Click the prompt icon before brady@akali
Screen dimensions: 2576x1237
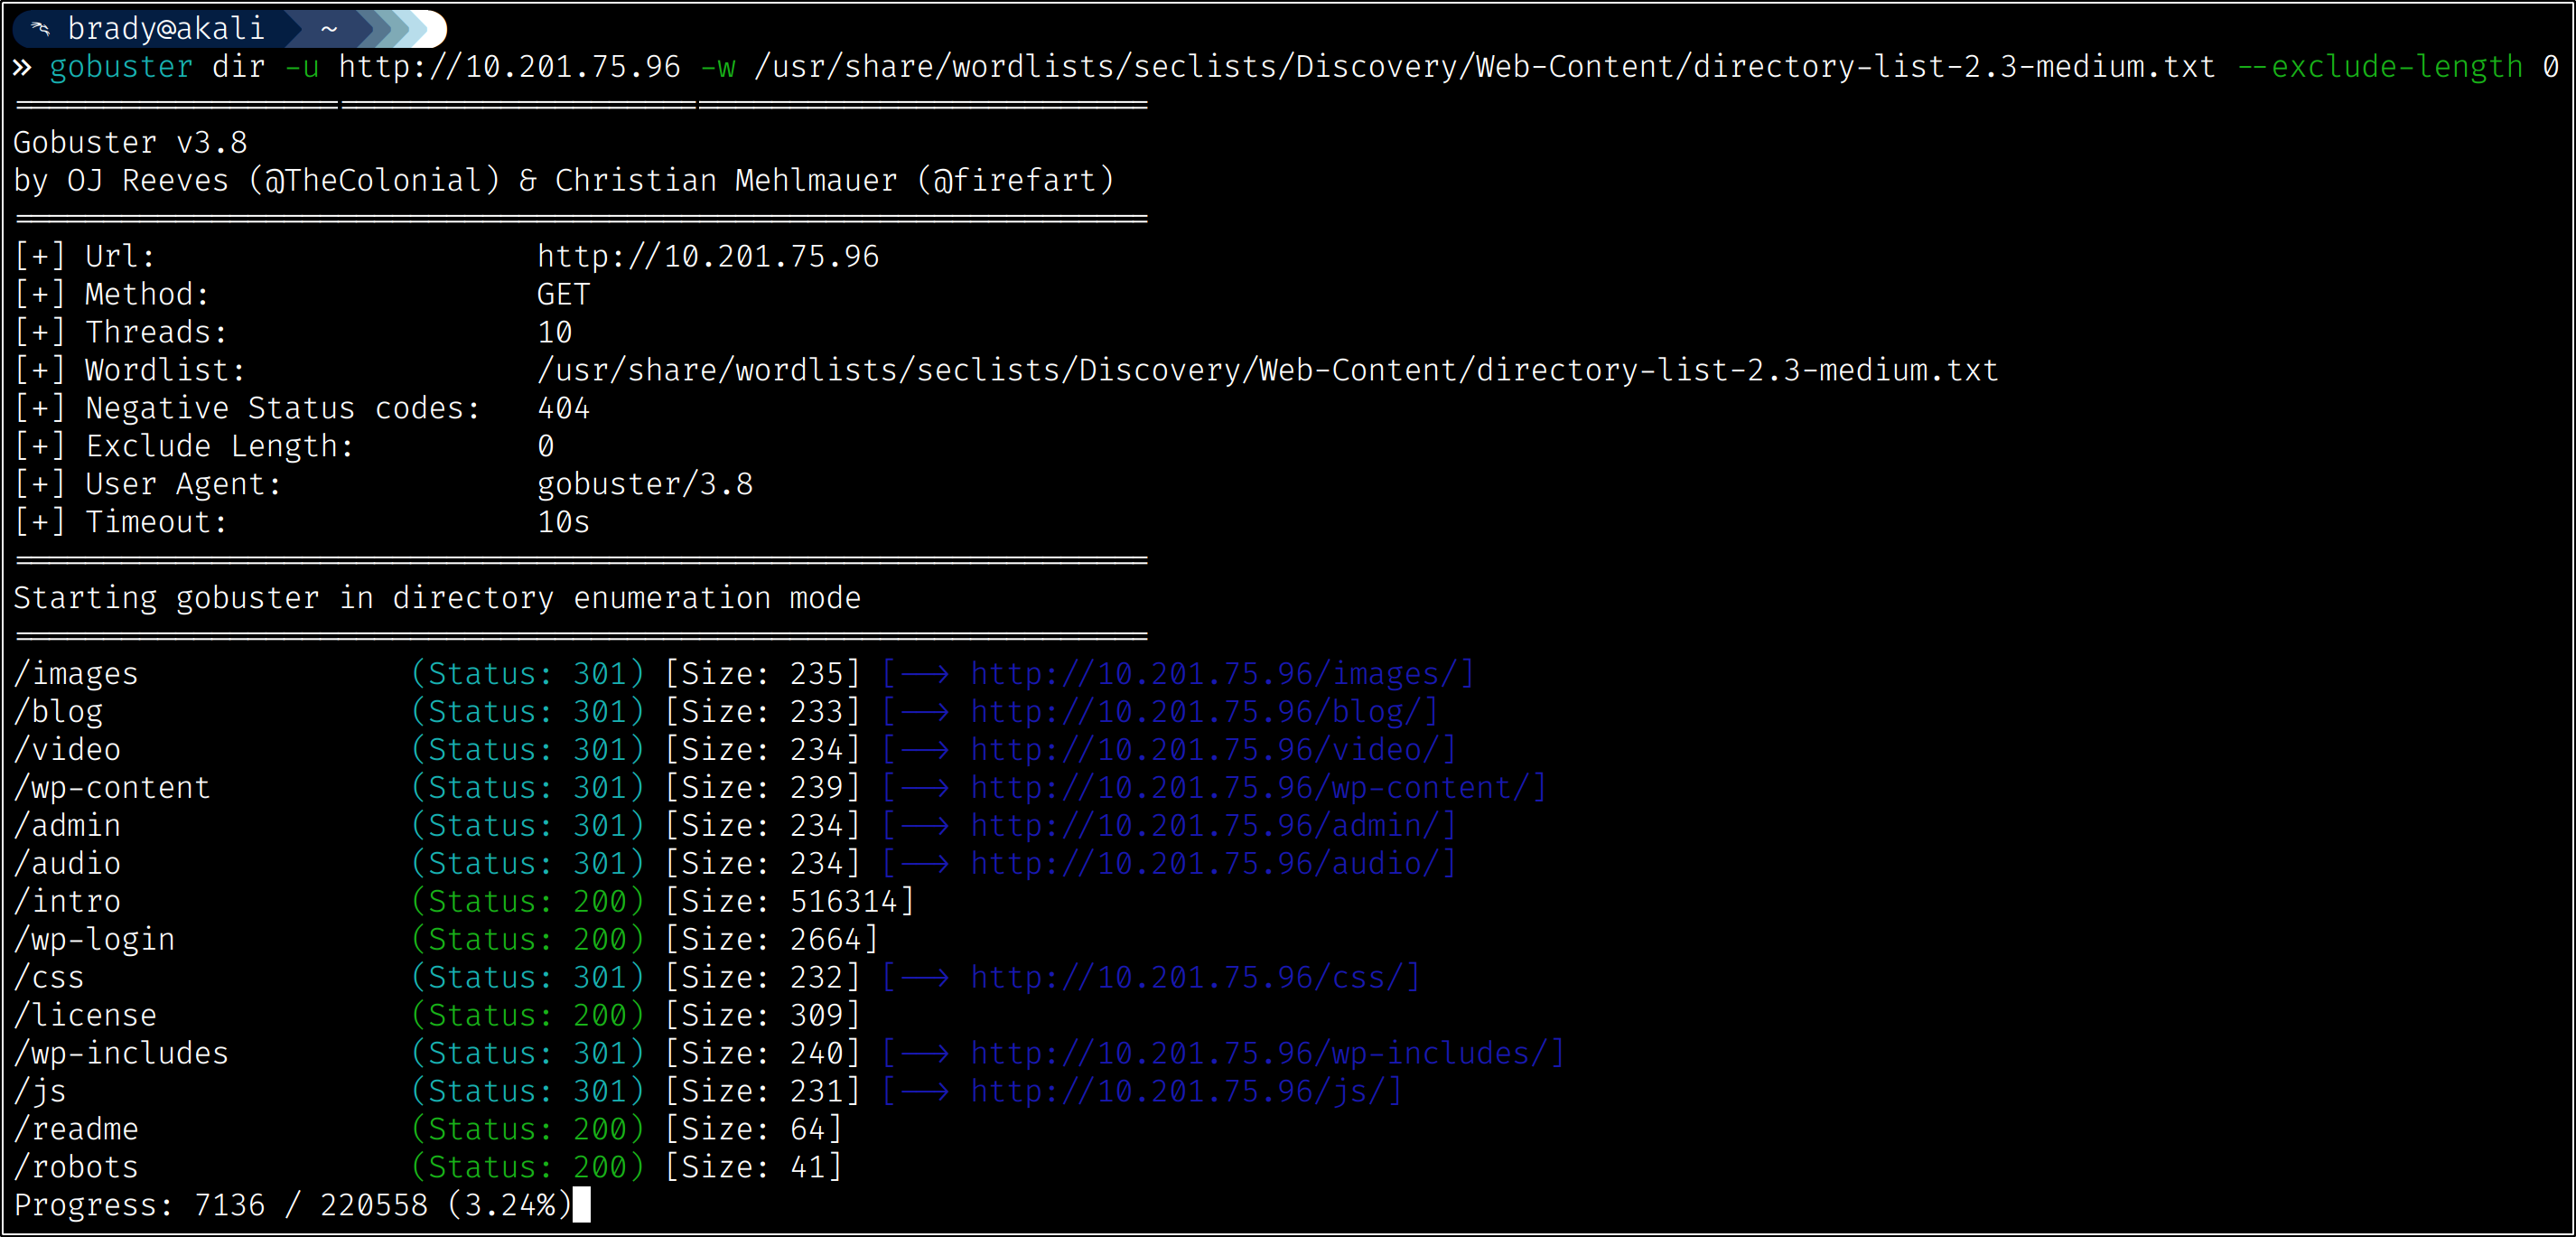point(41,29)
